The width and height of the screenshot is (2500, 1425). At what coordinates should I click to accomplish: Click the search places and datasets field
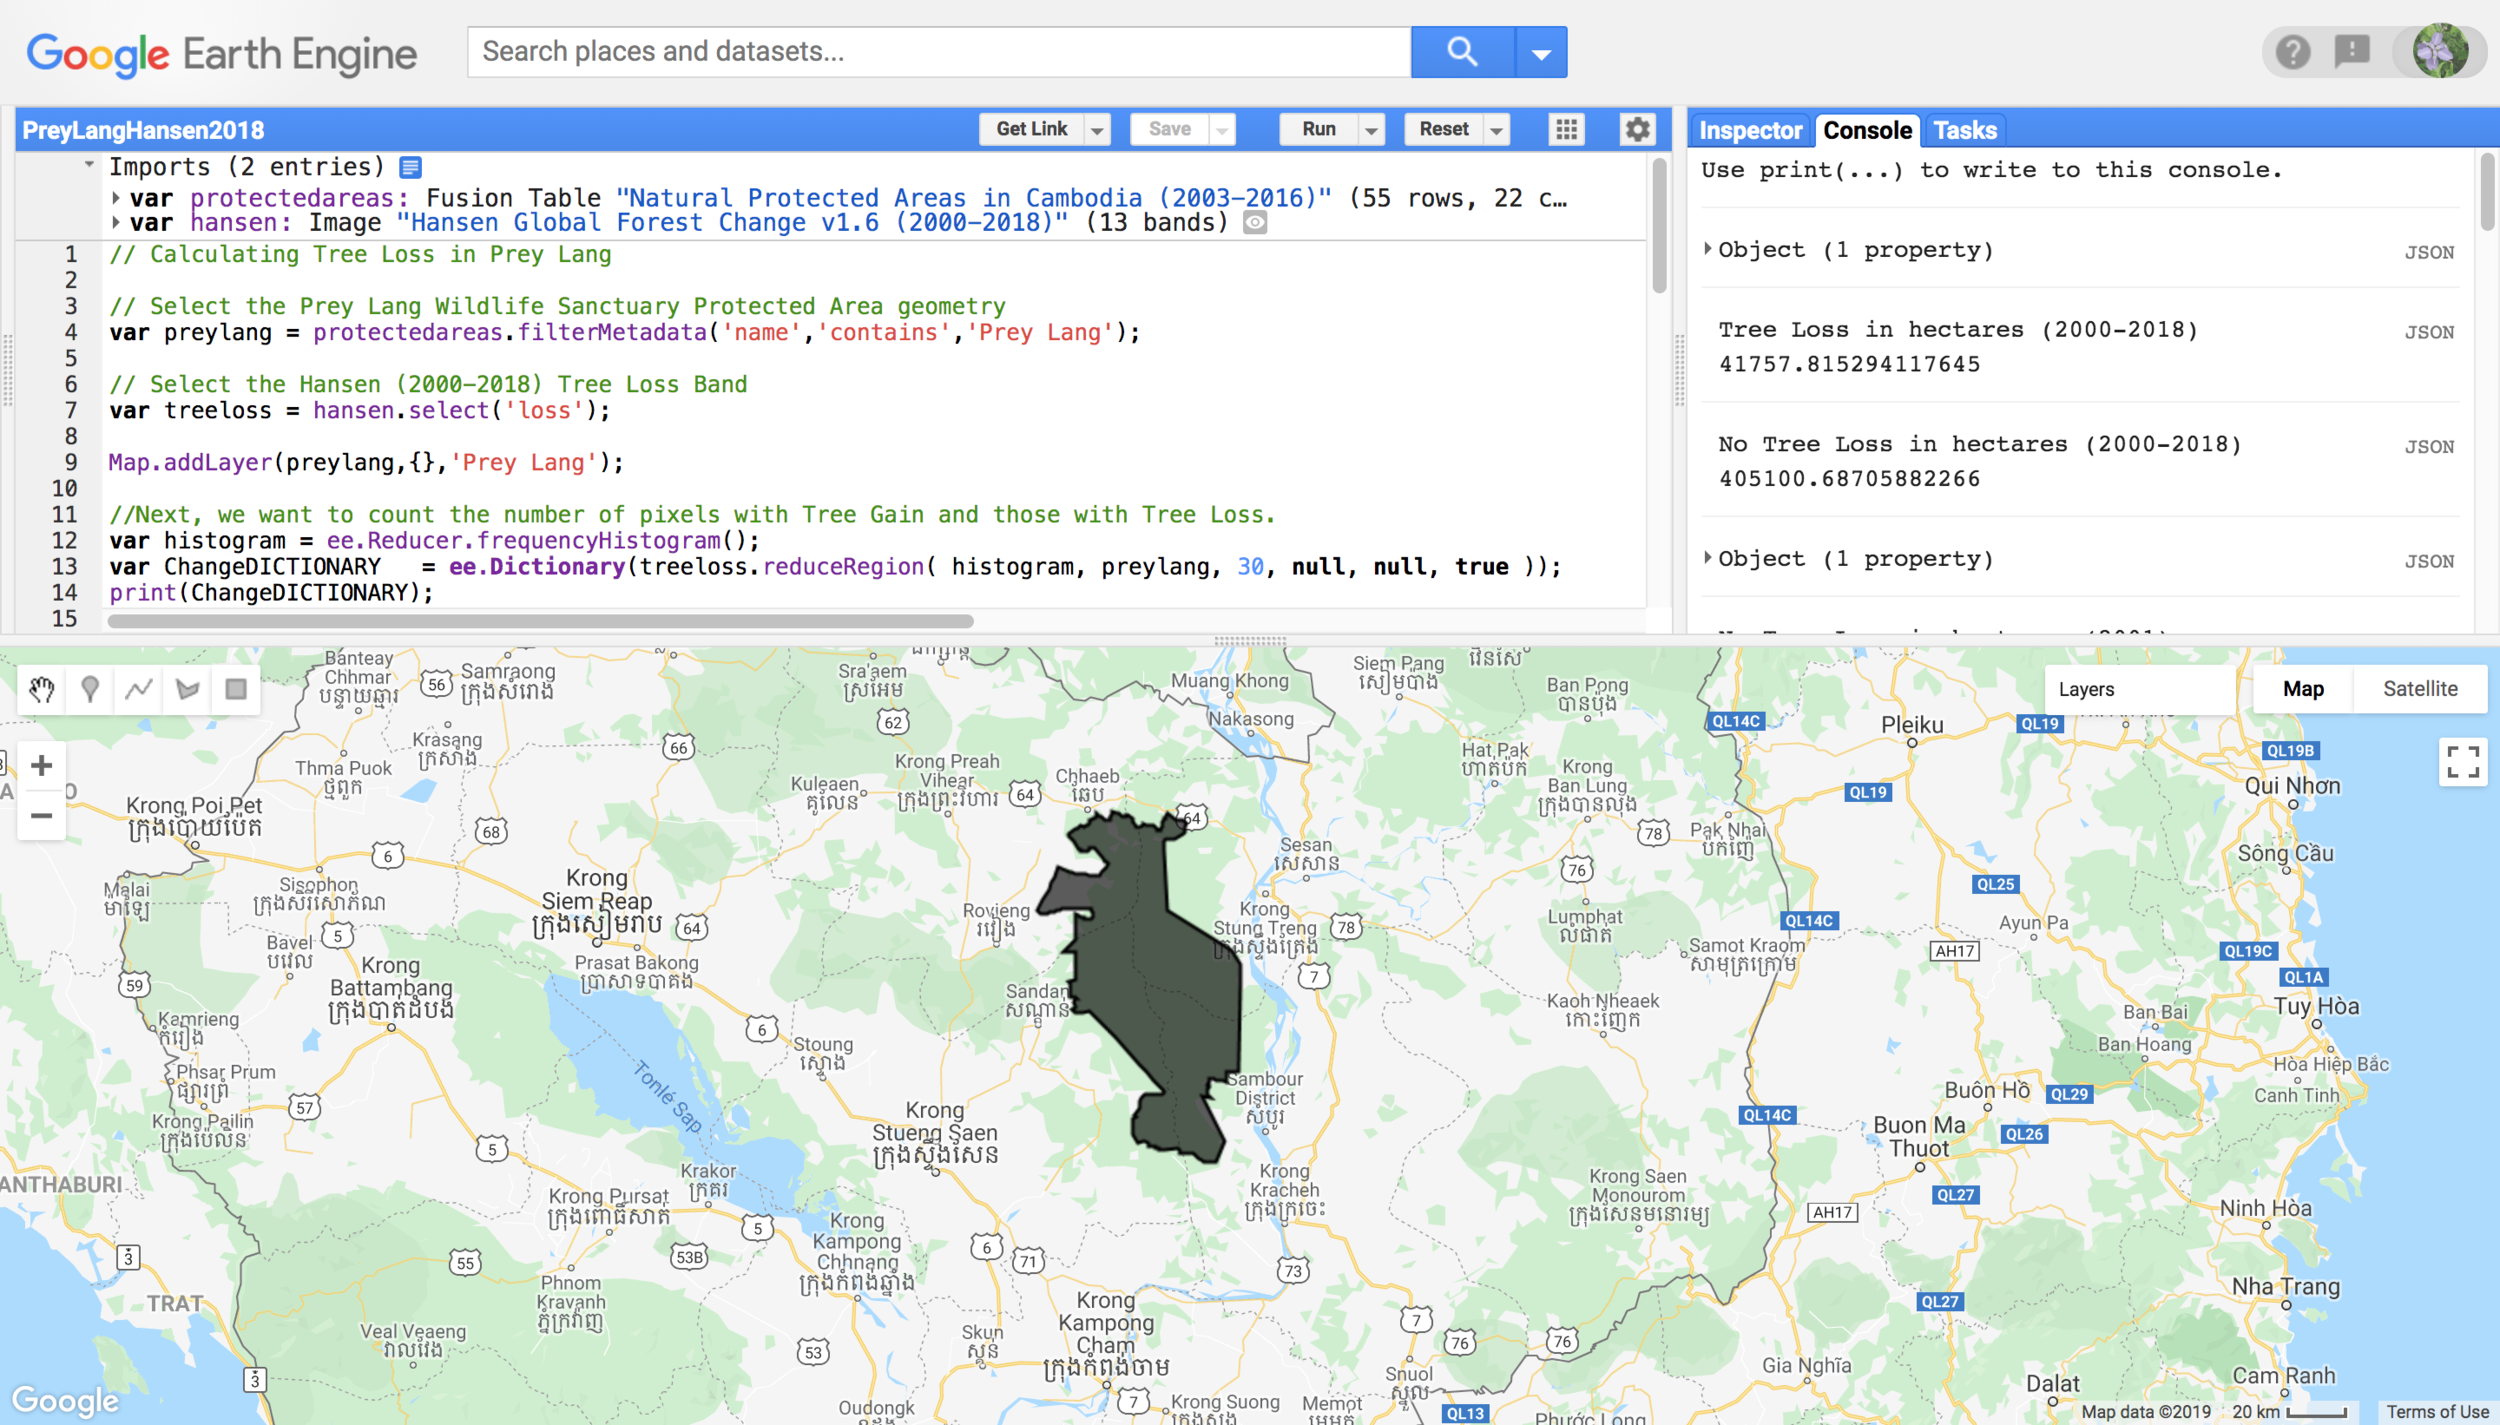[x=938, y=52]
